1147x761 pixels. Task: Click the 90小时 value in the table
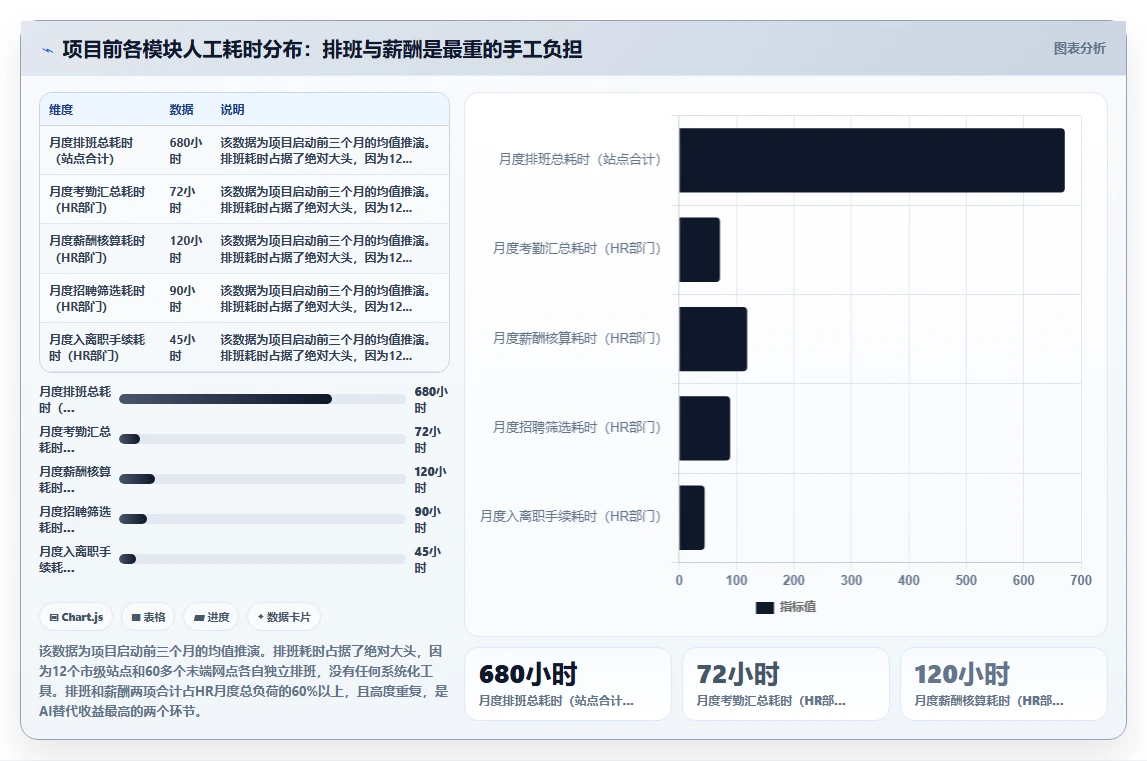point(183,299)
